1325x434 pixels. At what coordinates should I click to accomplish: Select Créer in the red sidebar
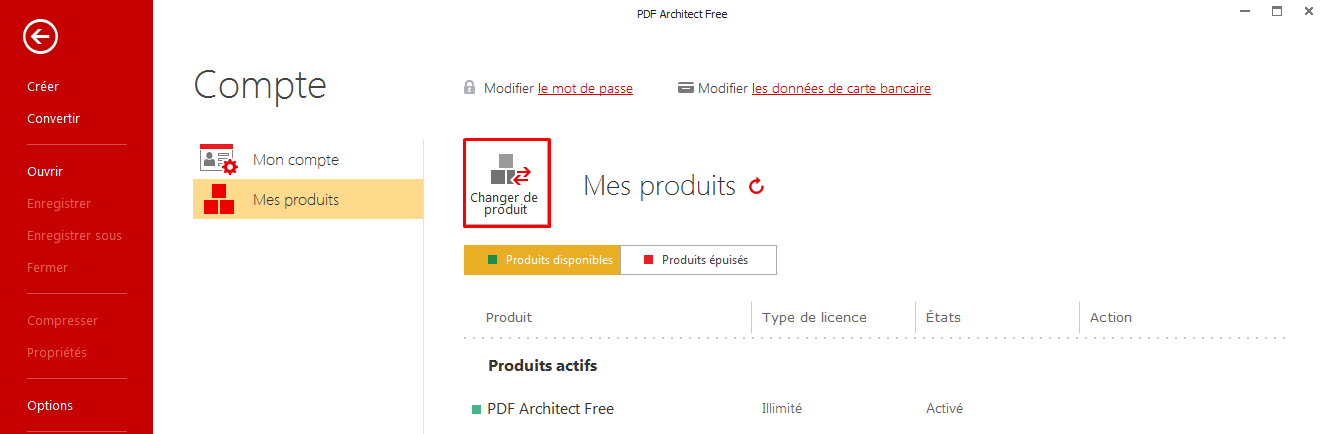pos(43,87)
